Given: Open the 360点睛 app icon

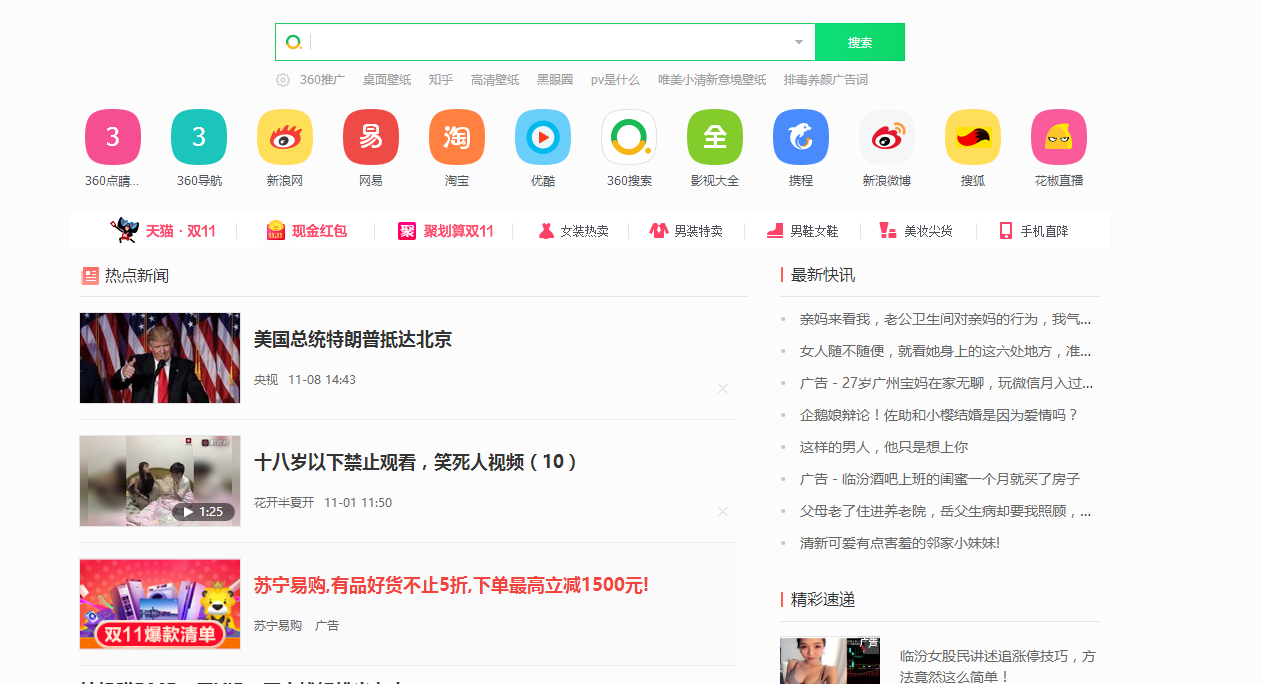Looking at the screenshot, I should [112, 137].
